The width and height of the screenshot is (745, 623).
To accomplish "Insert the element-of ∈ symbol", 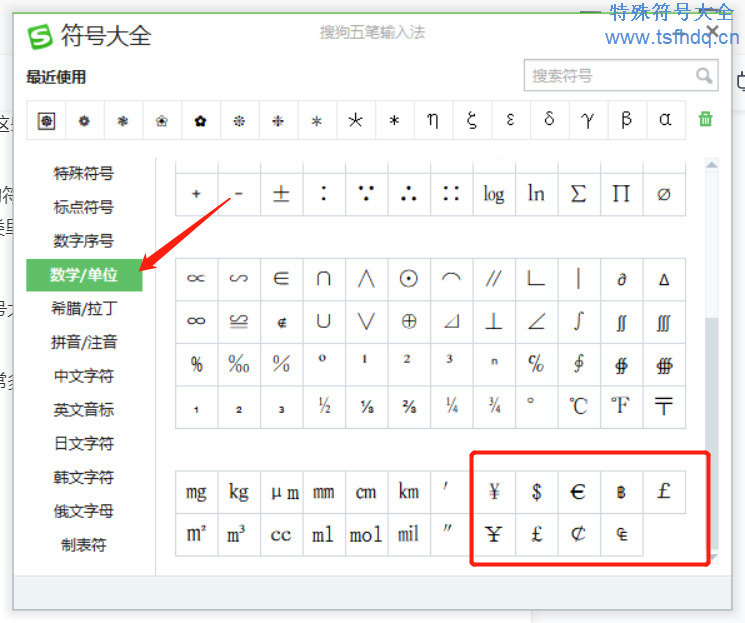I will click(281, 278).
